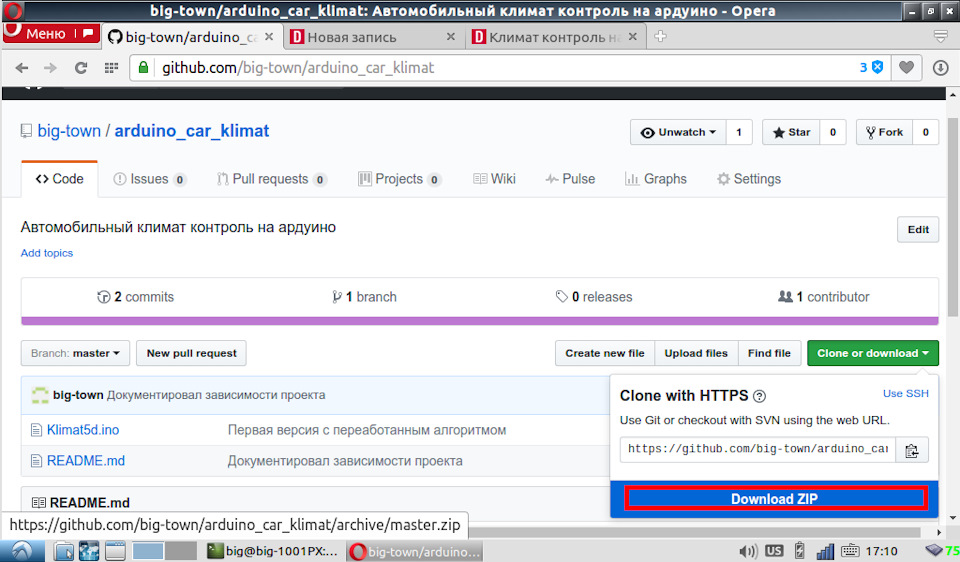Expand the Unwatch dropdown
960x562 pixels.
[678, 132]
